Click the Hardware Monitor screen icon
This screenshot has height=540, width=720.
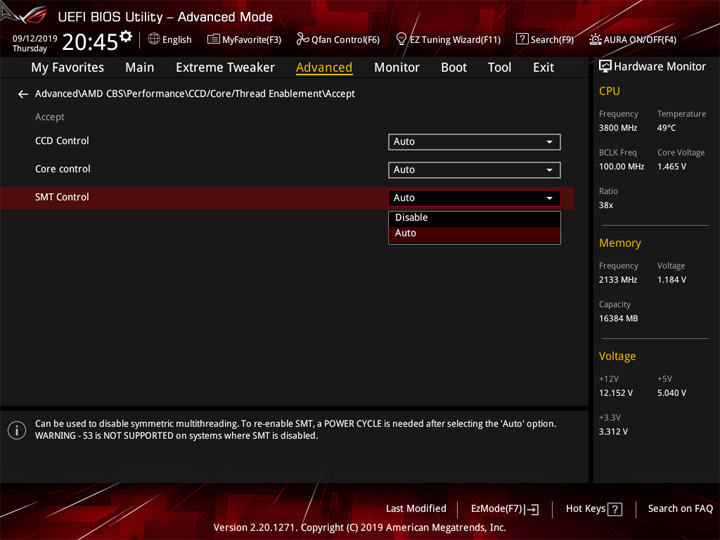pyautogui.click(x=605, y=67)
